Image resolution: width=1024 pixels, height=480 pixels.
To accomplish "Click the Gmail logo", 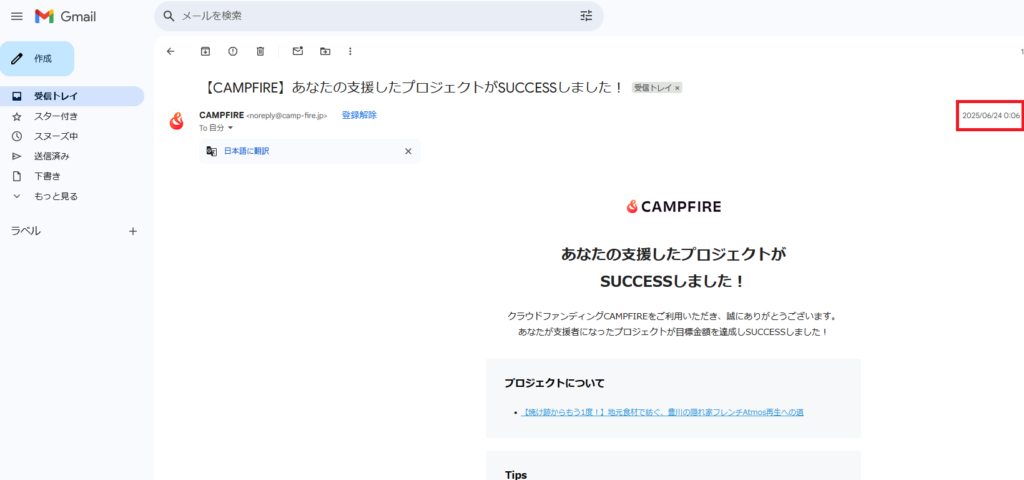I will (65, 16).
